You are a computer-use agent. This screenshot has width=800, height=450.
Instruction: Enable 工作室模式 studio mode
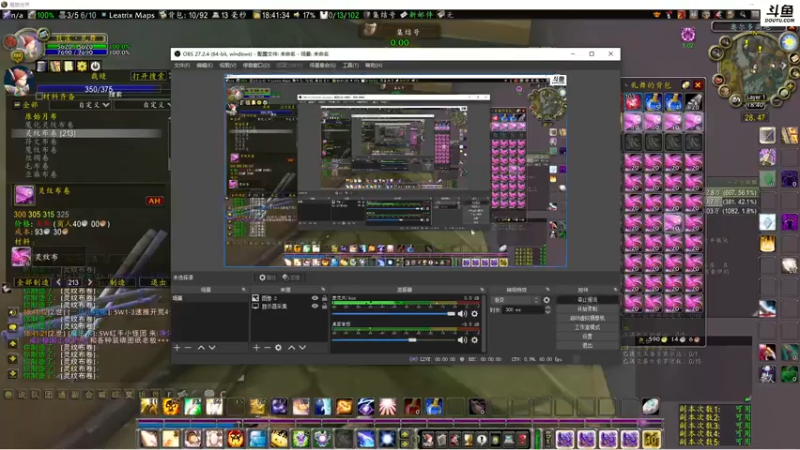pyautogui.click(x=587, y=327)
